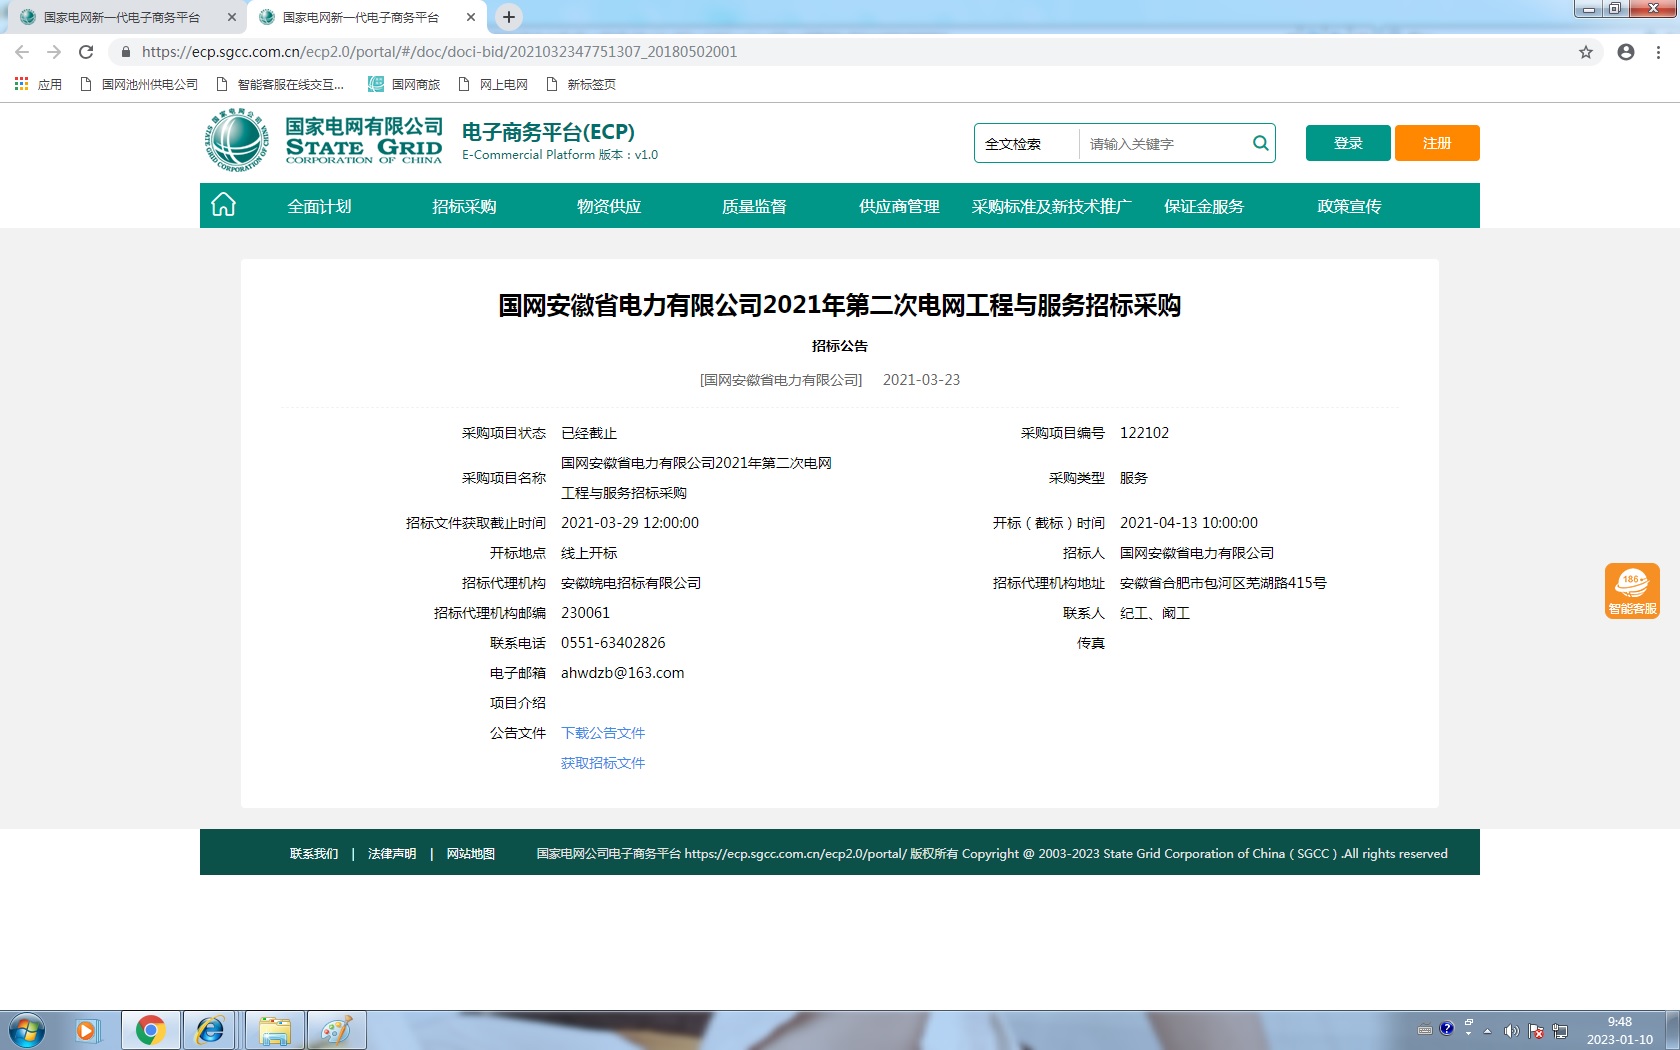Viewport: 1680px width, 1050px height.
Task: Click the site lock icon in address bar
Action: (x=126, y=52)
